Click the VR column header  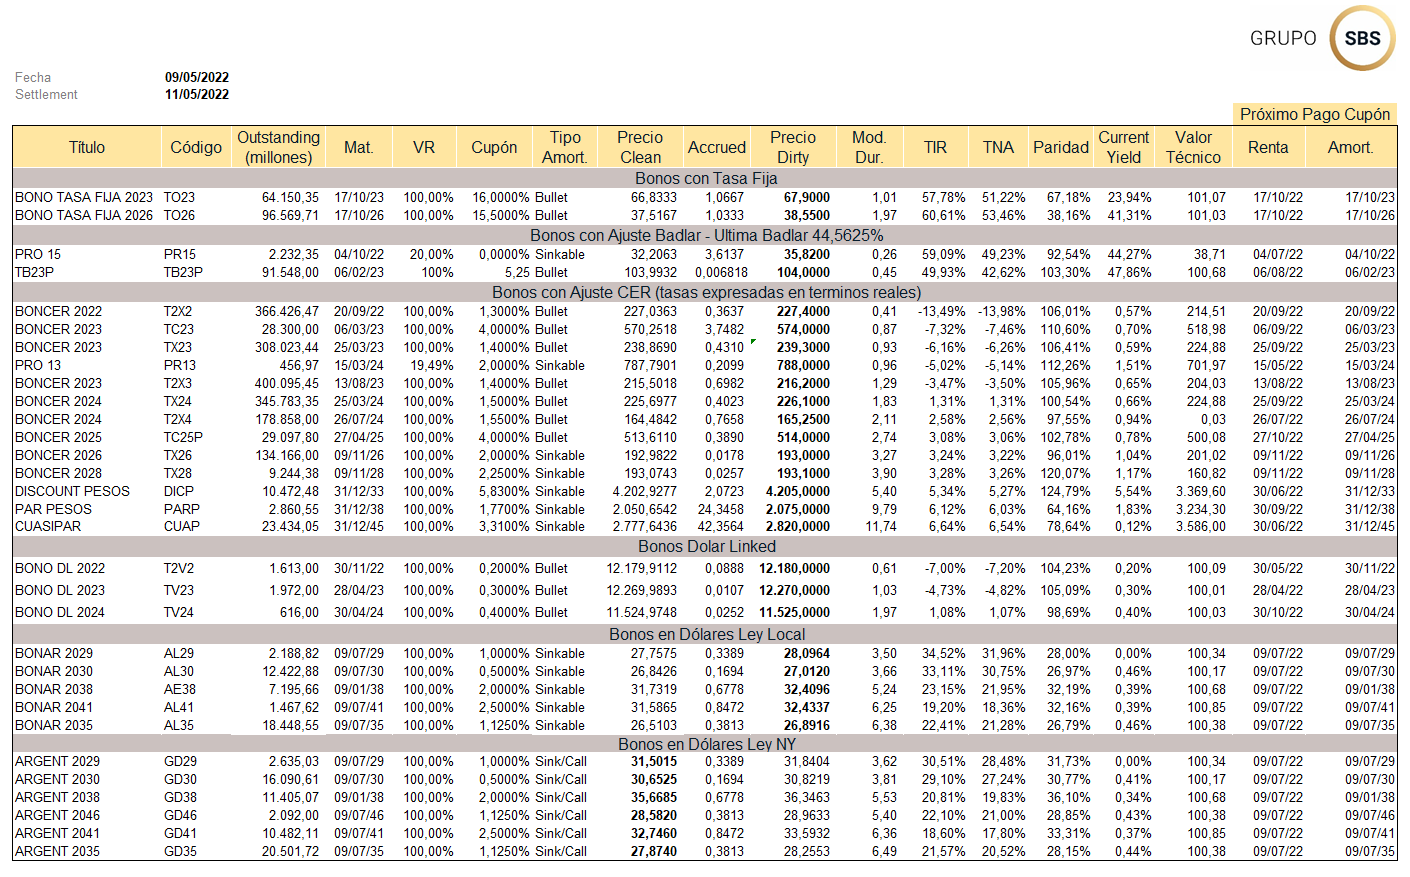coord(424,147)
